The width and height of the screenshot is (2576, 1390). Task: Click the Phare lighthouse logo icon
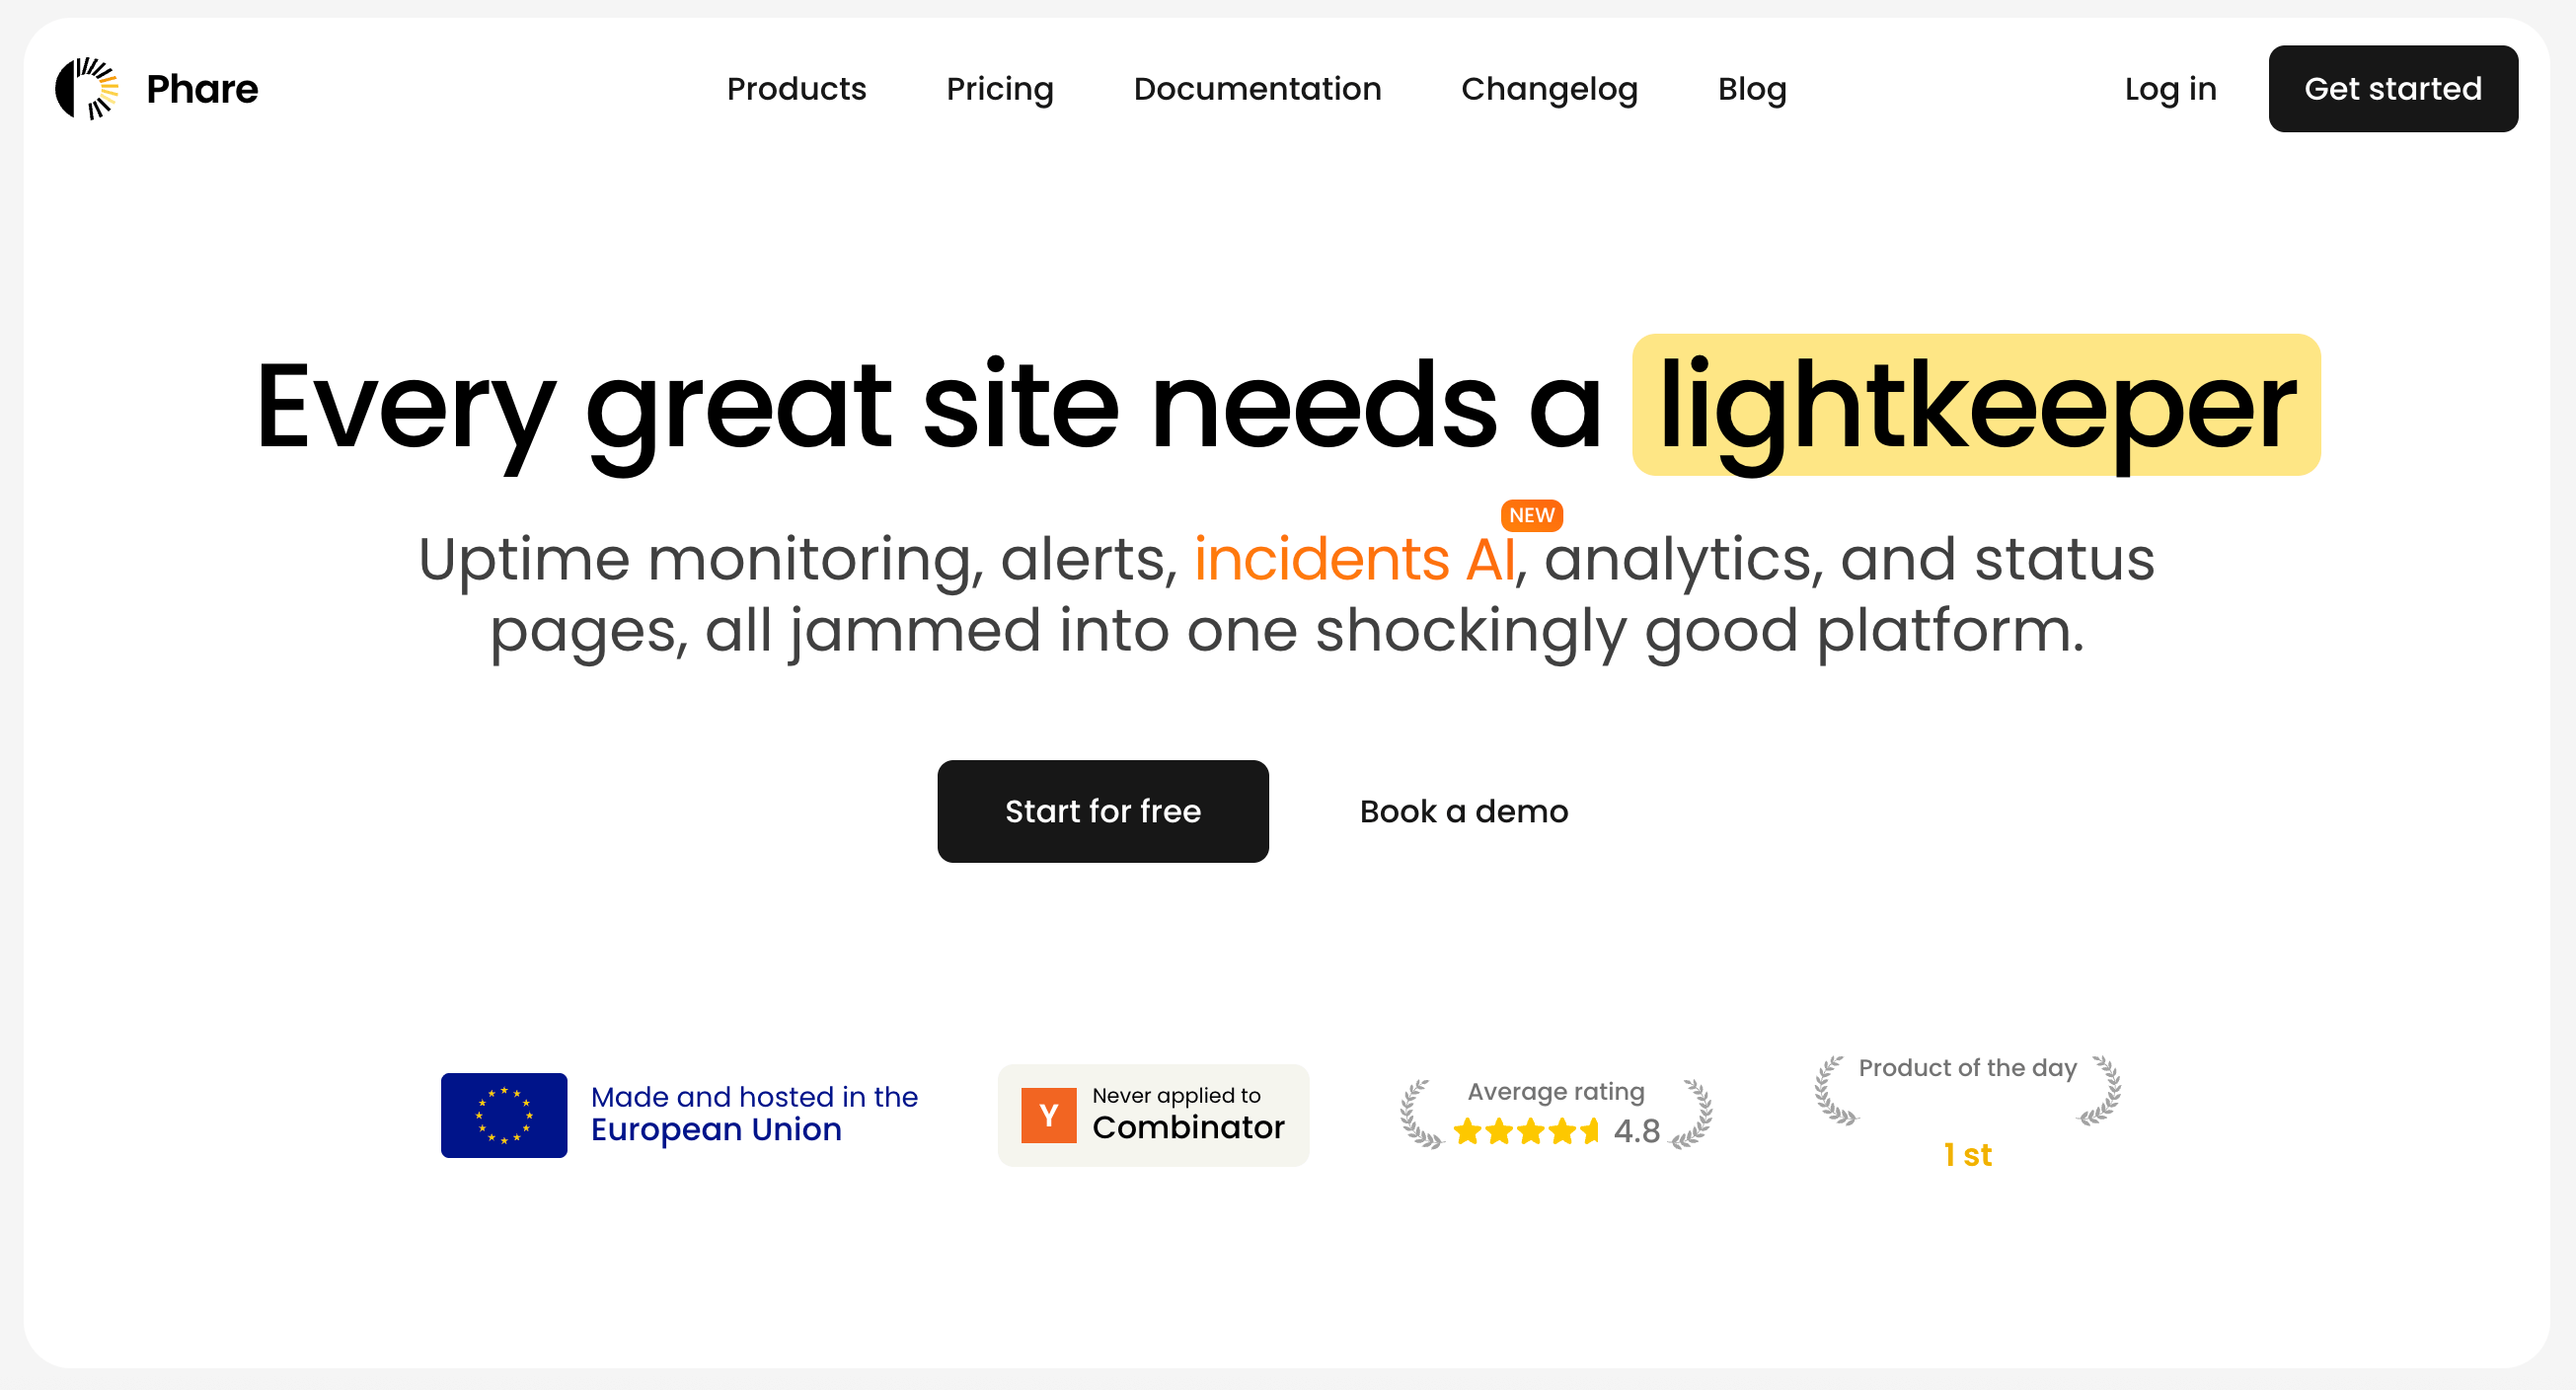[87, 89]
